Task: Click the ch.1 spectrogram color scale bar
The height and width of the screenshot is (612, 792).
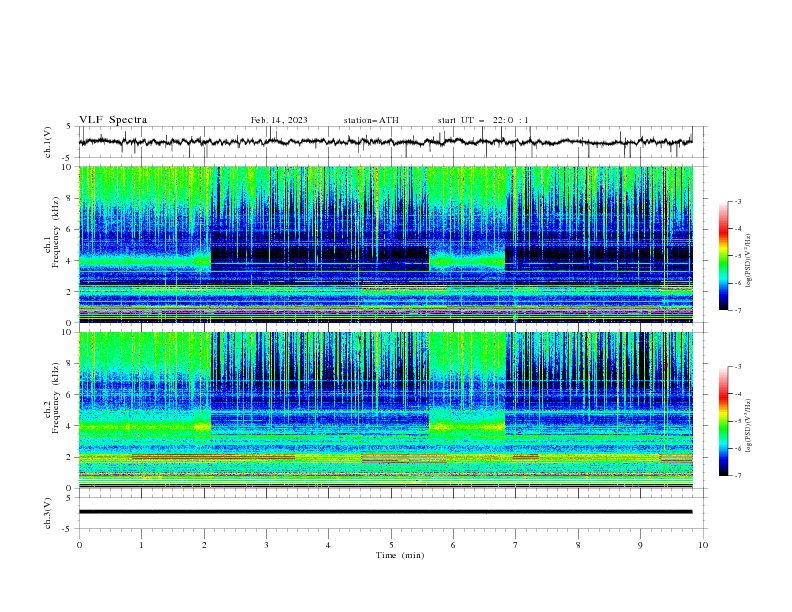Action: (723, 256)
